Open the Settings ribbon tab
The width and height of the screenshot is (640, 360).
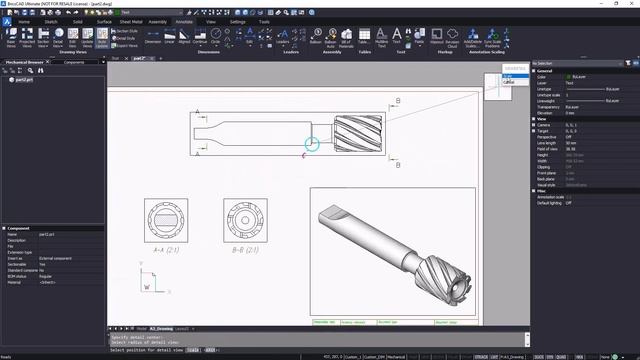click(238, 22)
